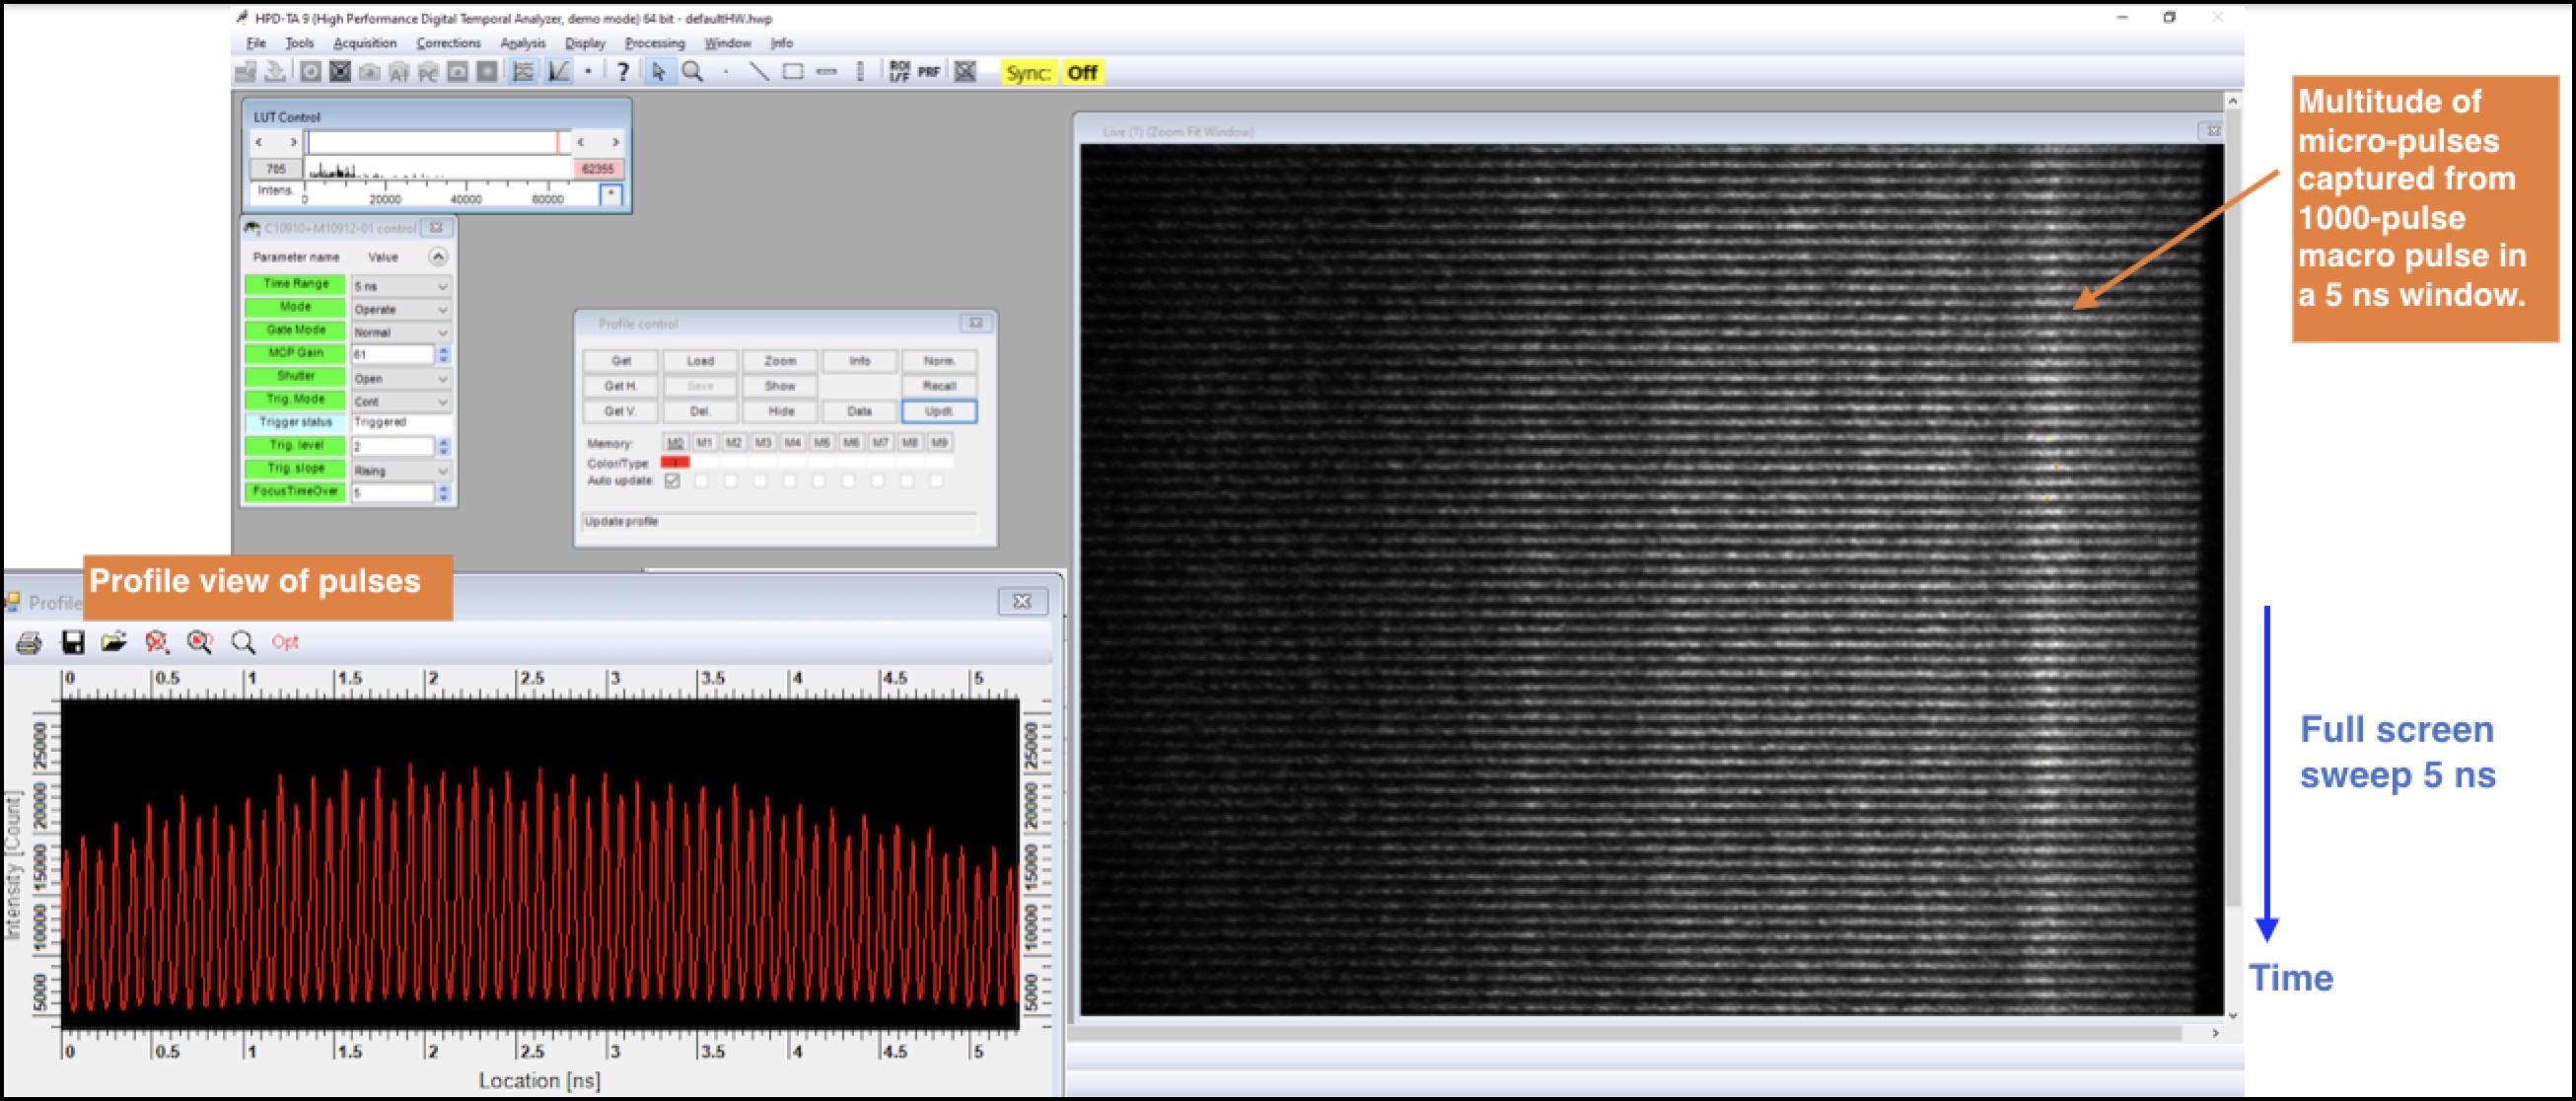Open the help question mark icon
This screenshot has width=2576, height=1101.
click(622, 72)
